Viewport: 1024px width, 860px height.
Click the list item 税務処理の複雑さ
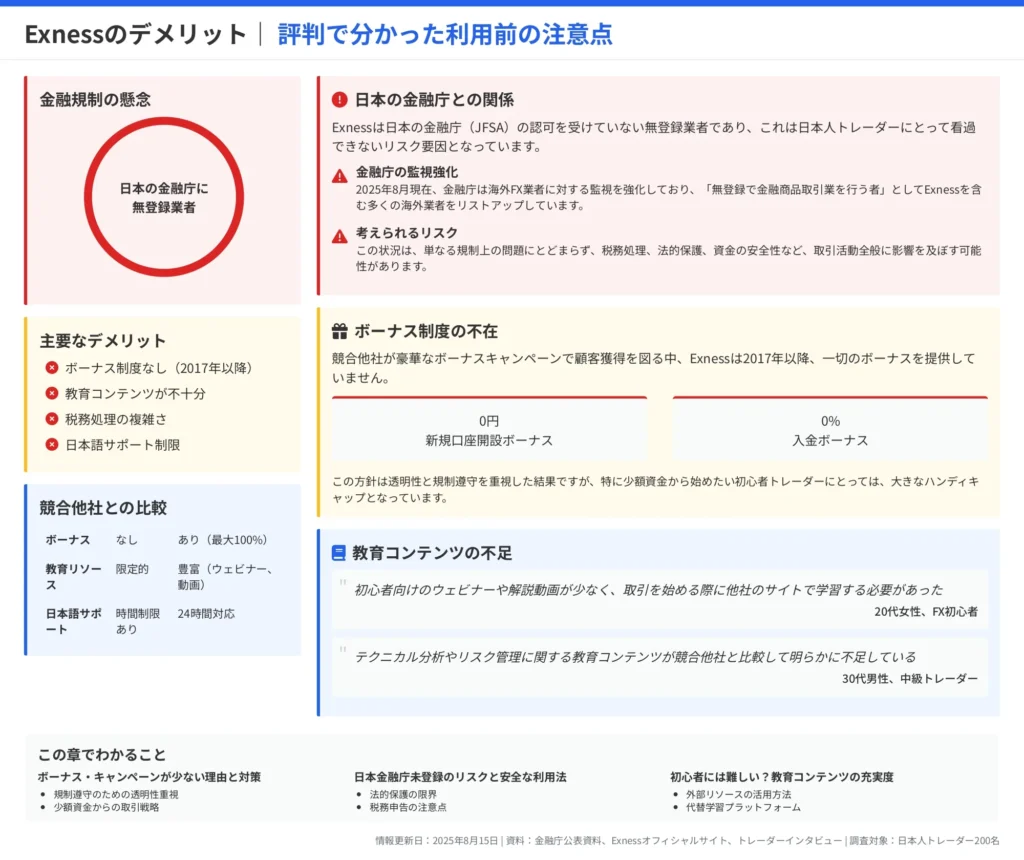116,419
